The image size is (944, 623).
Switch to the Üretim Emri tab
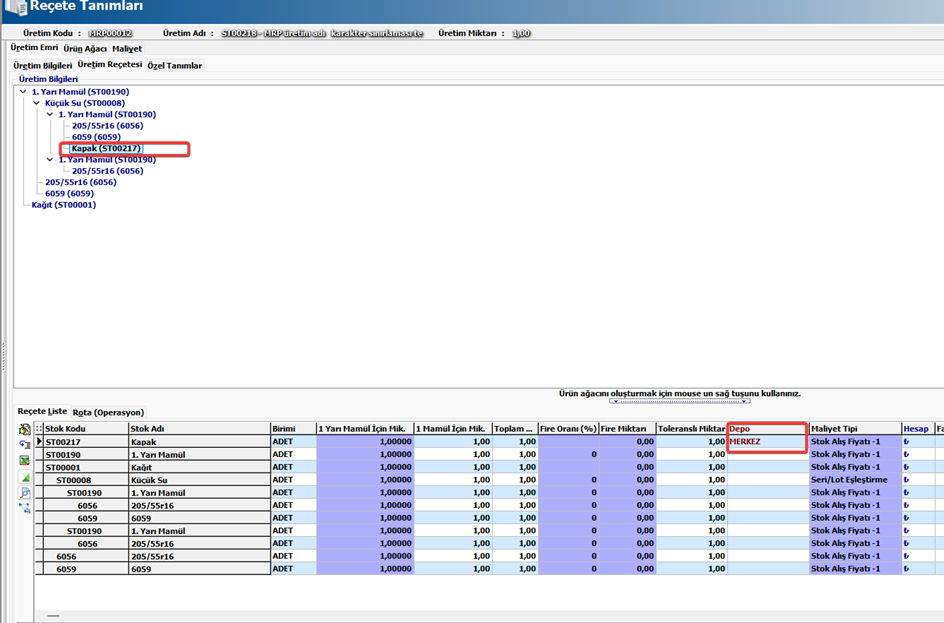click(x=34, y=48)
